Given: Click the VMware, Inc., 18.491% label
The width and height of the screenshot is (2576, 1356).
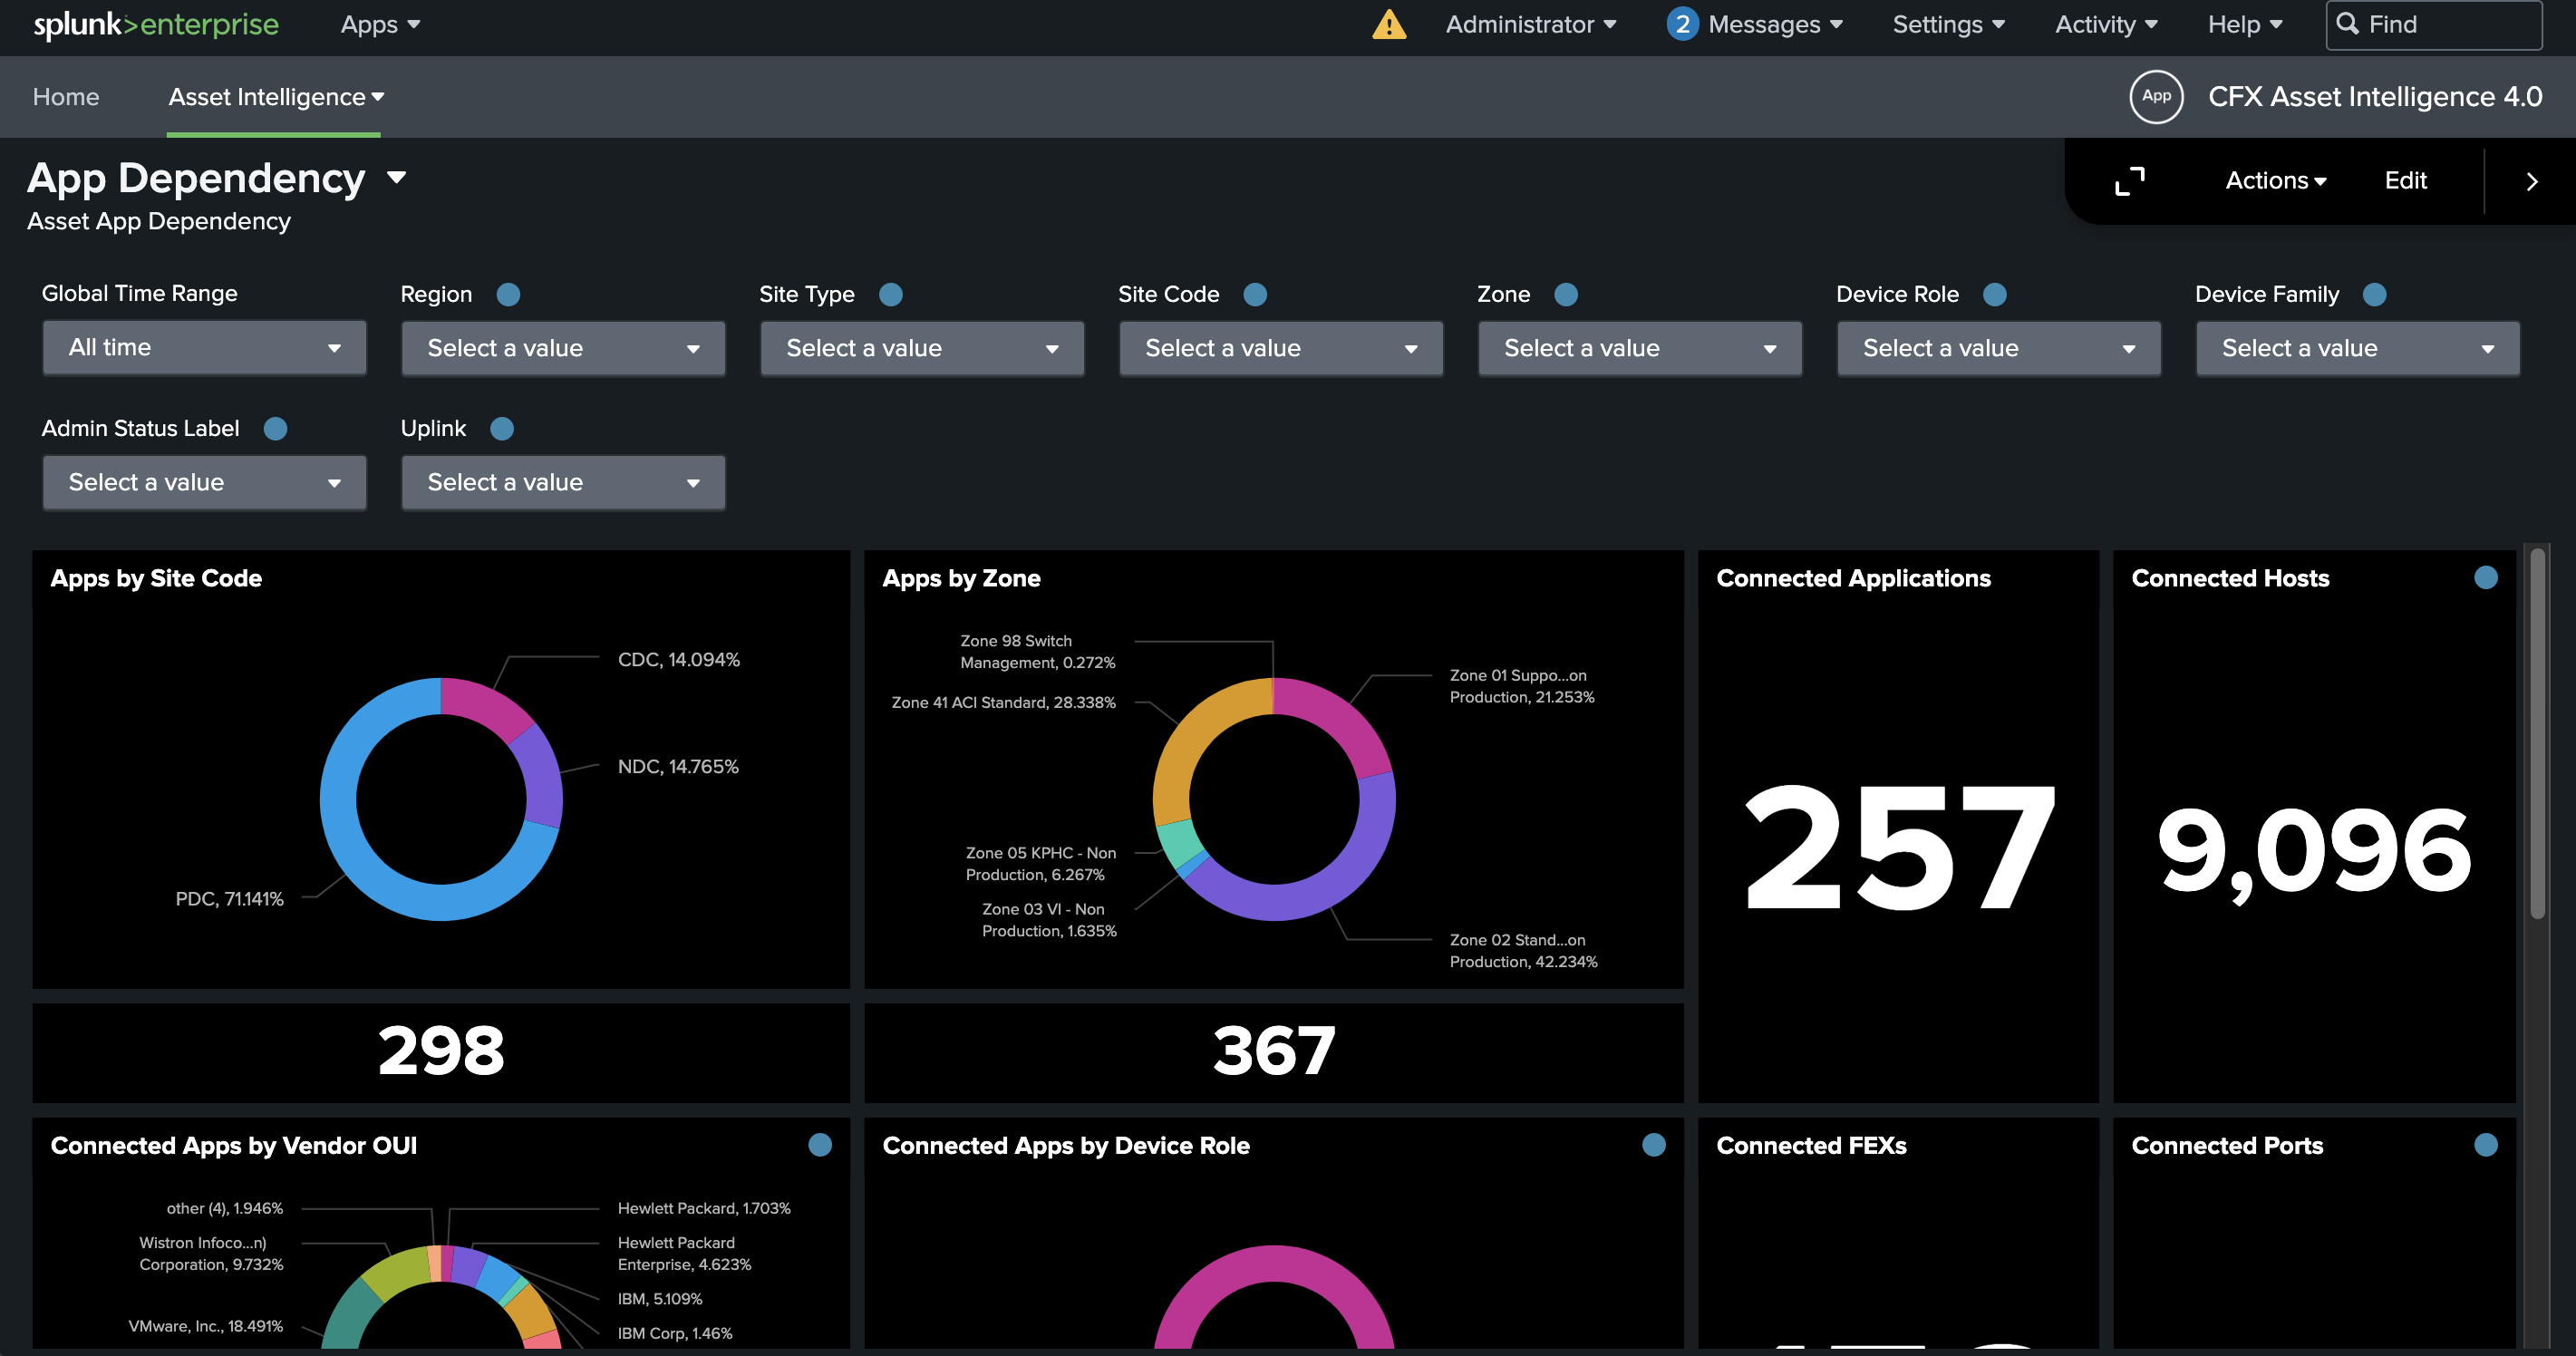Looking at the screenshot, I should [x=206, y=1326].
